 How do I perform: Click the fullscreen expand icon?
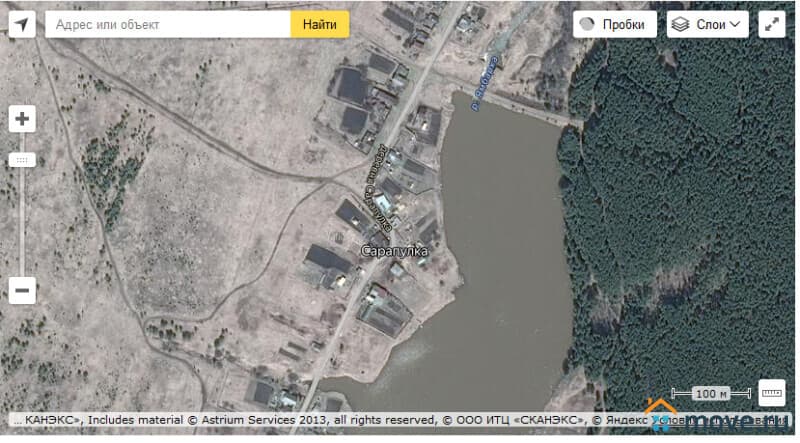772,24
